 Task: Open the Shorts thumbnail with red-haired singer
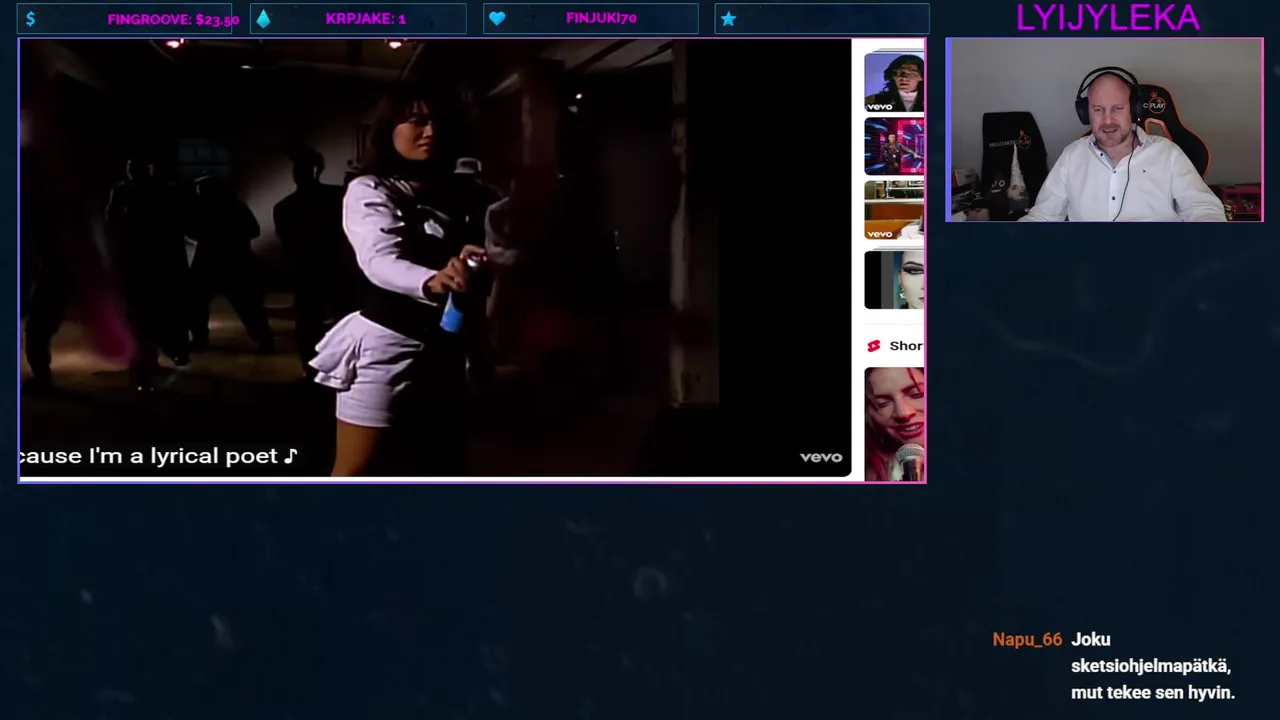pyautogui.click(x=894, y=424)
